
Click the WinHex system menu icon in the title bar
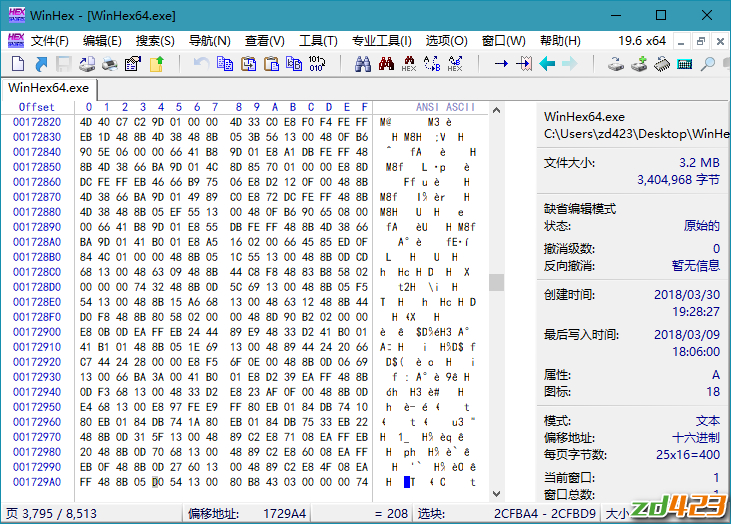click(x=17, y=15)
